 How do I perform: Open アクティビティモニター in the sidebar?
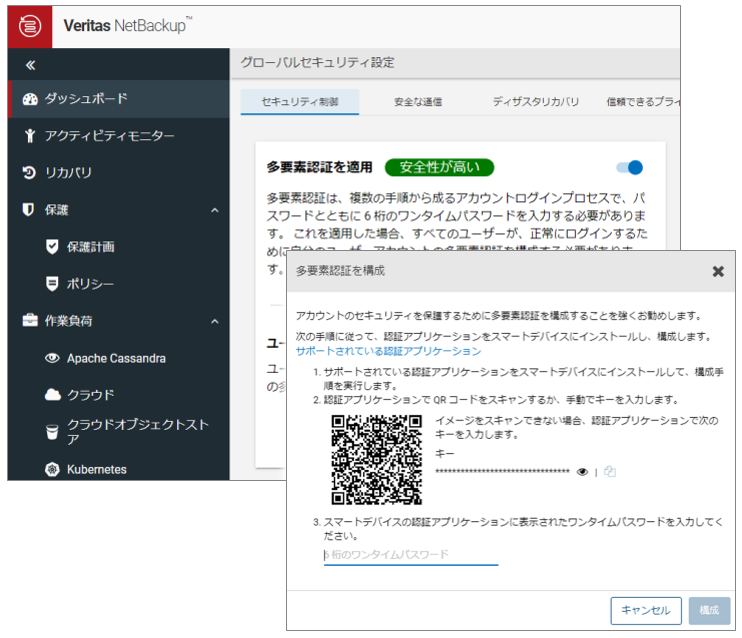119,136
